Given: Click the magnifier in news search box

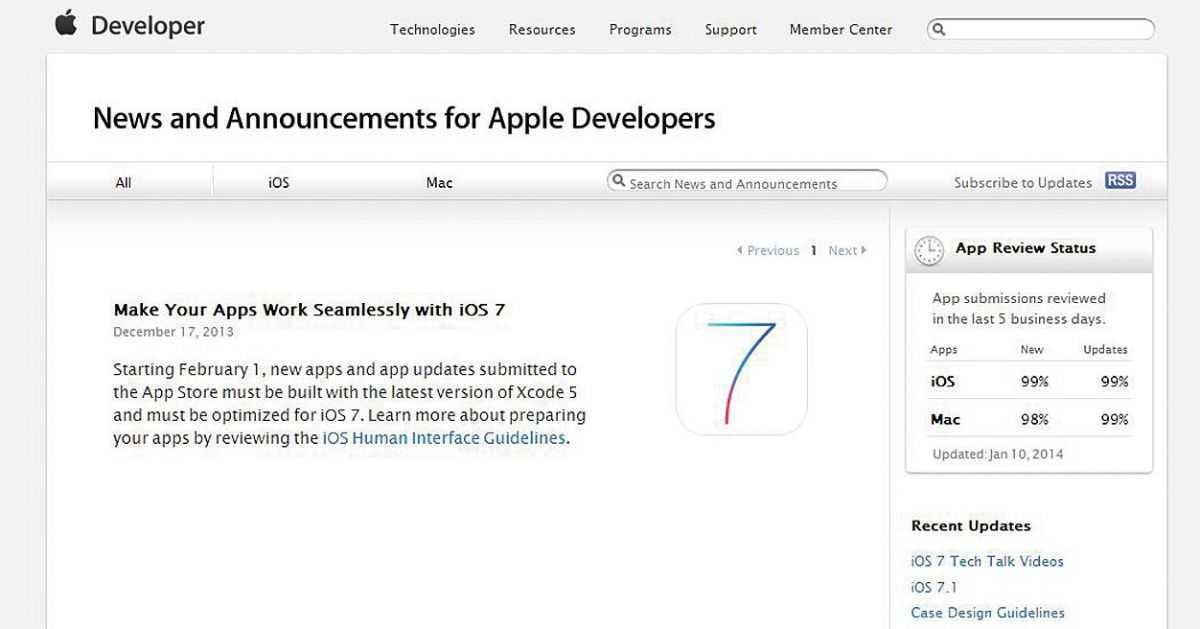Looking at the screenshot, I should coord(619,182).
